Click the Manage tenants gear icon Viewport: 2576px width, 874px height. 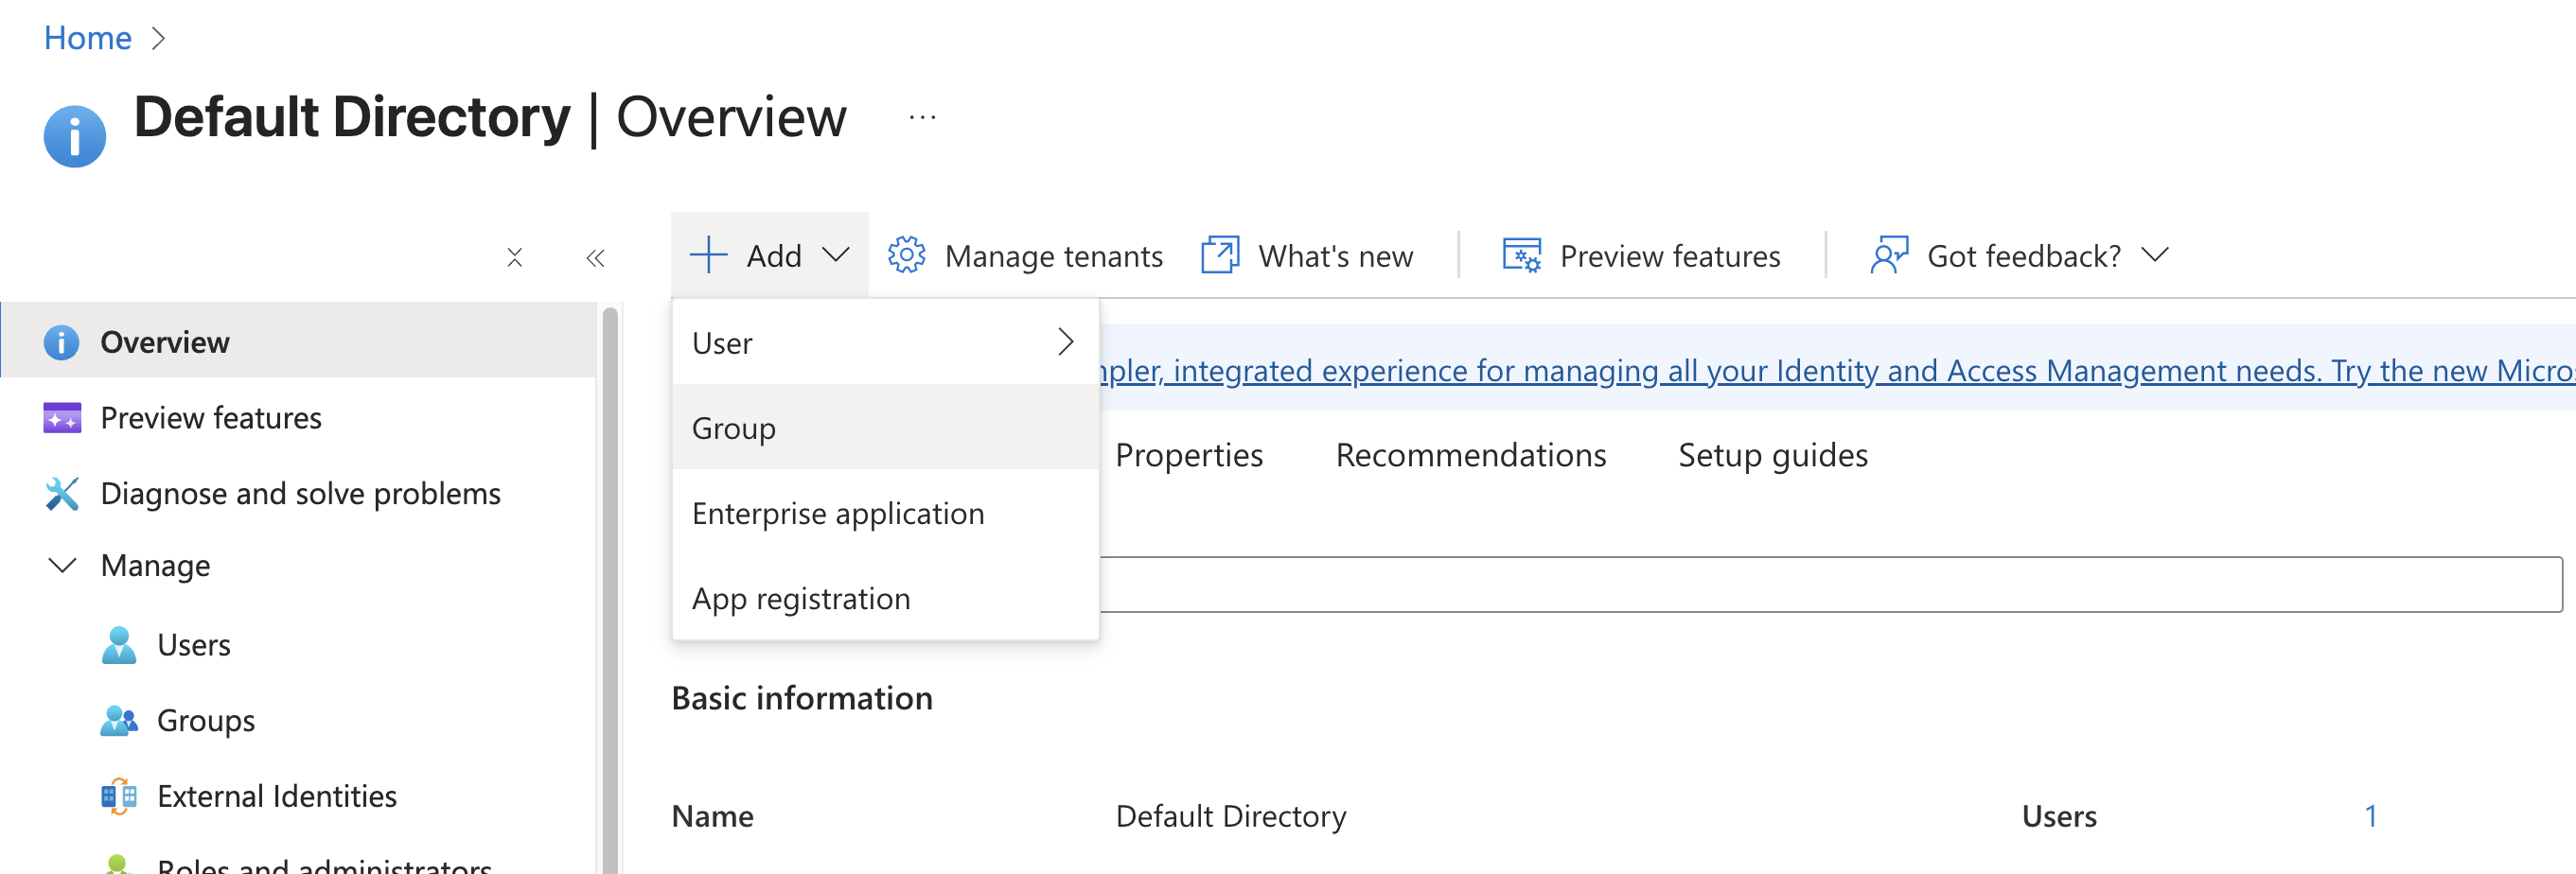coord(906,256)
